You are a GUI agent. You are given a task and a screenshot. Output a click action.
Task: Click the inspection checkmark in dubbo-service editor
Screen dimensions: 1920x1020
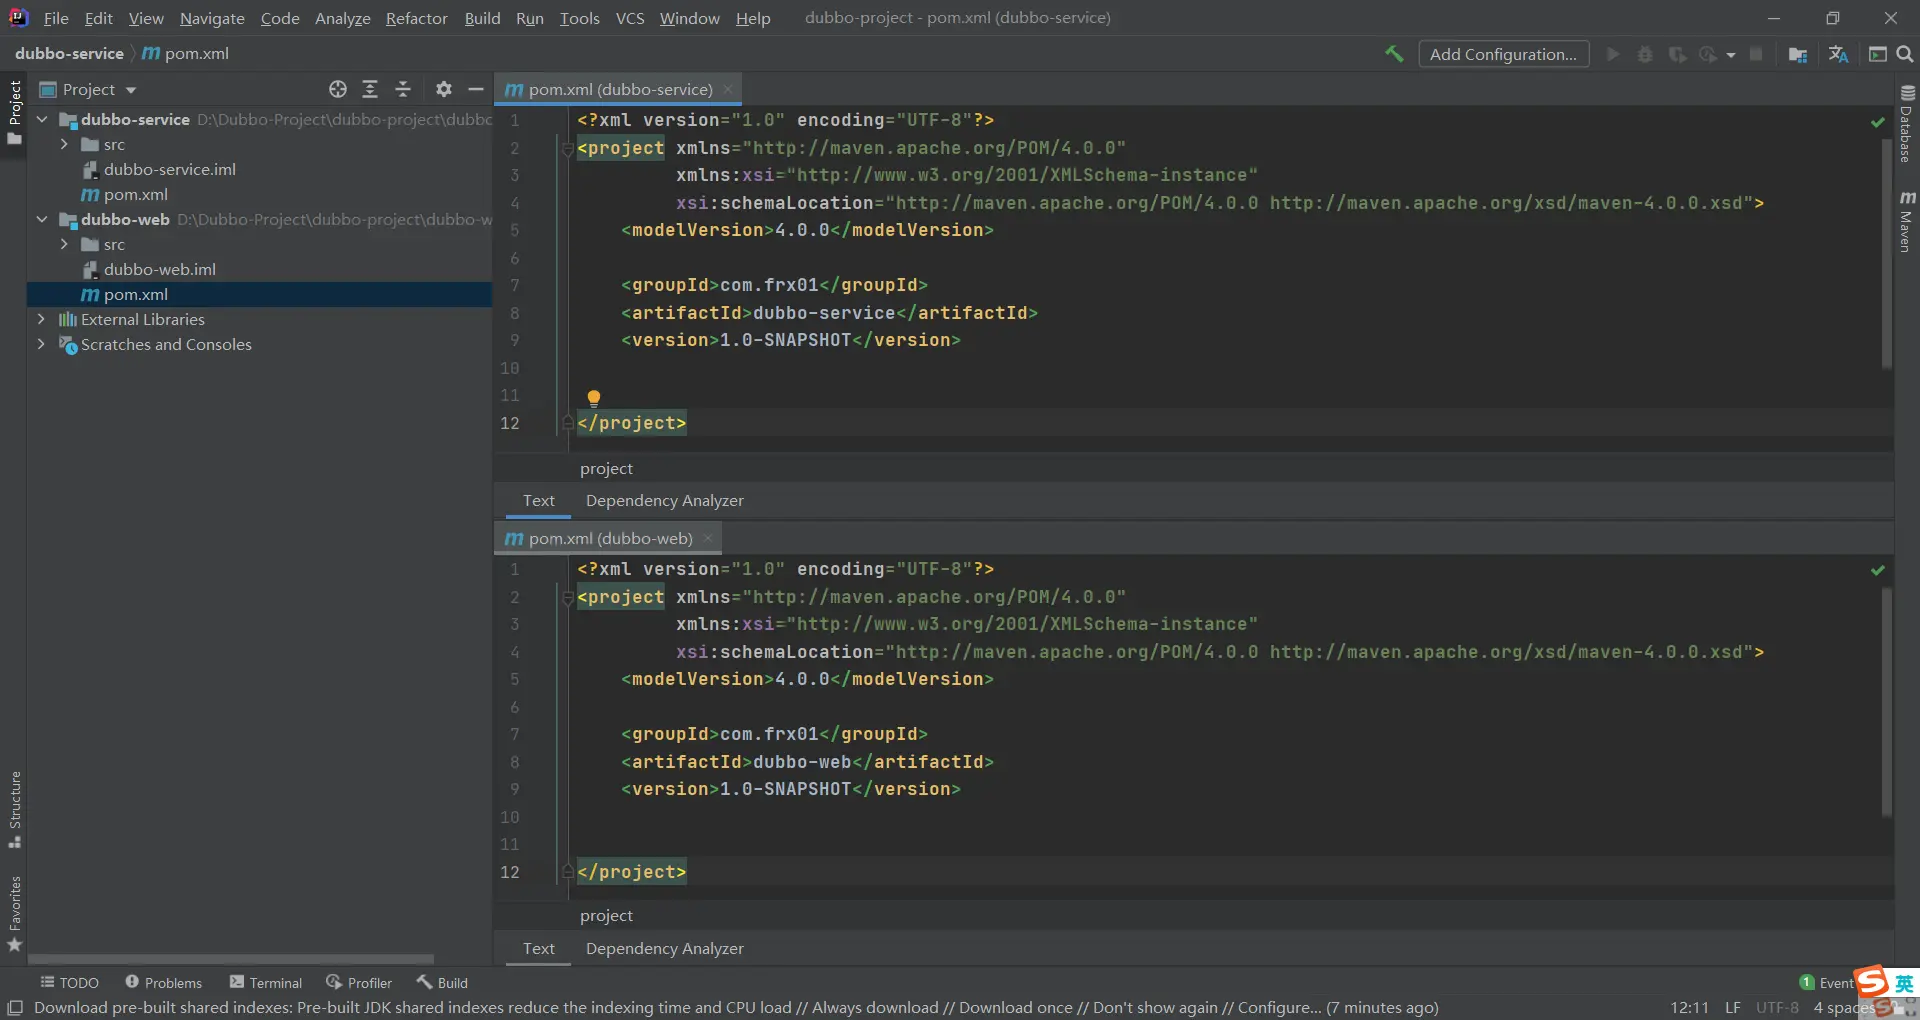(x=1878, y=121)
